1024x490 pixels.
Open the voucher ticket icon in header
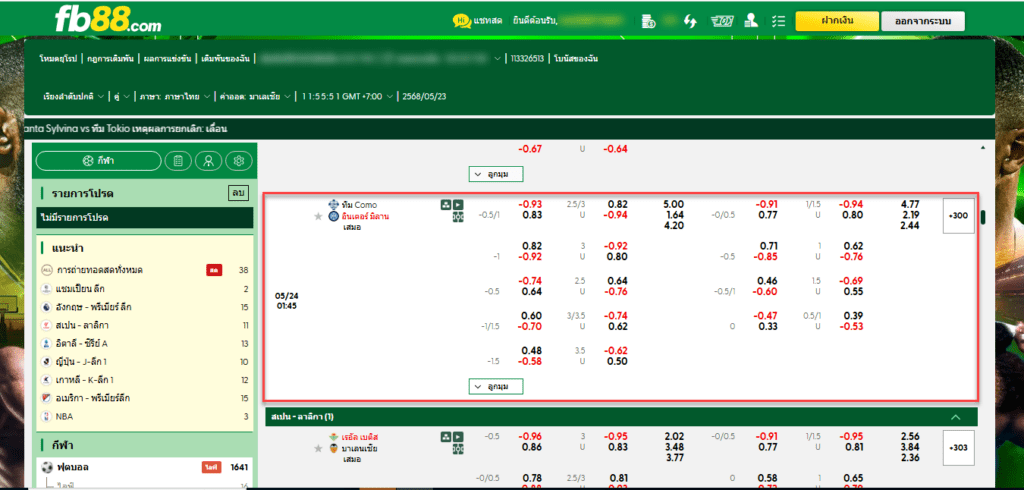click(x=722, y=21)
